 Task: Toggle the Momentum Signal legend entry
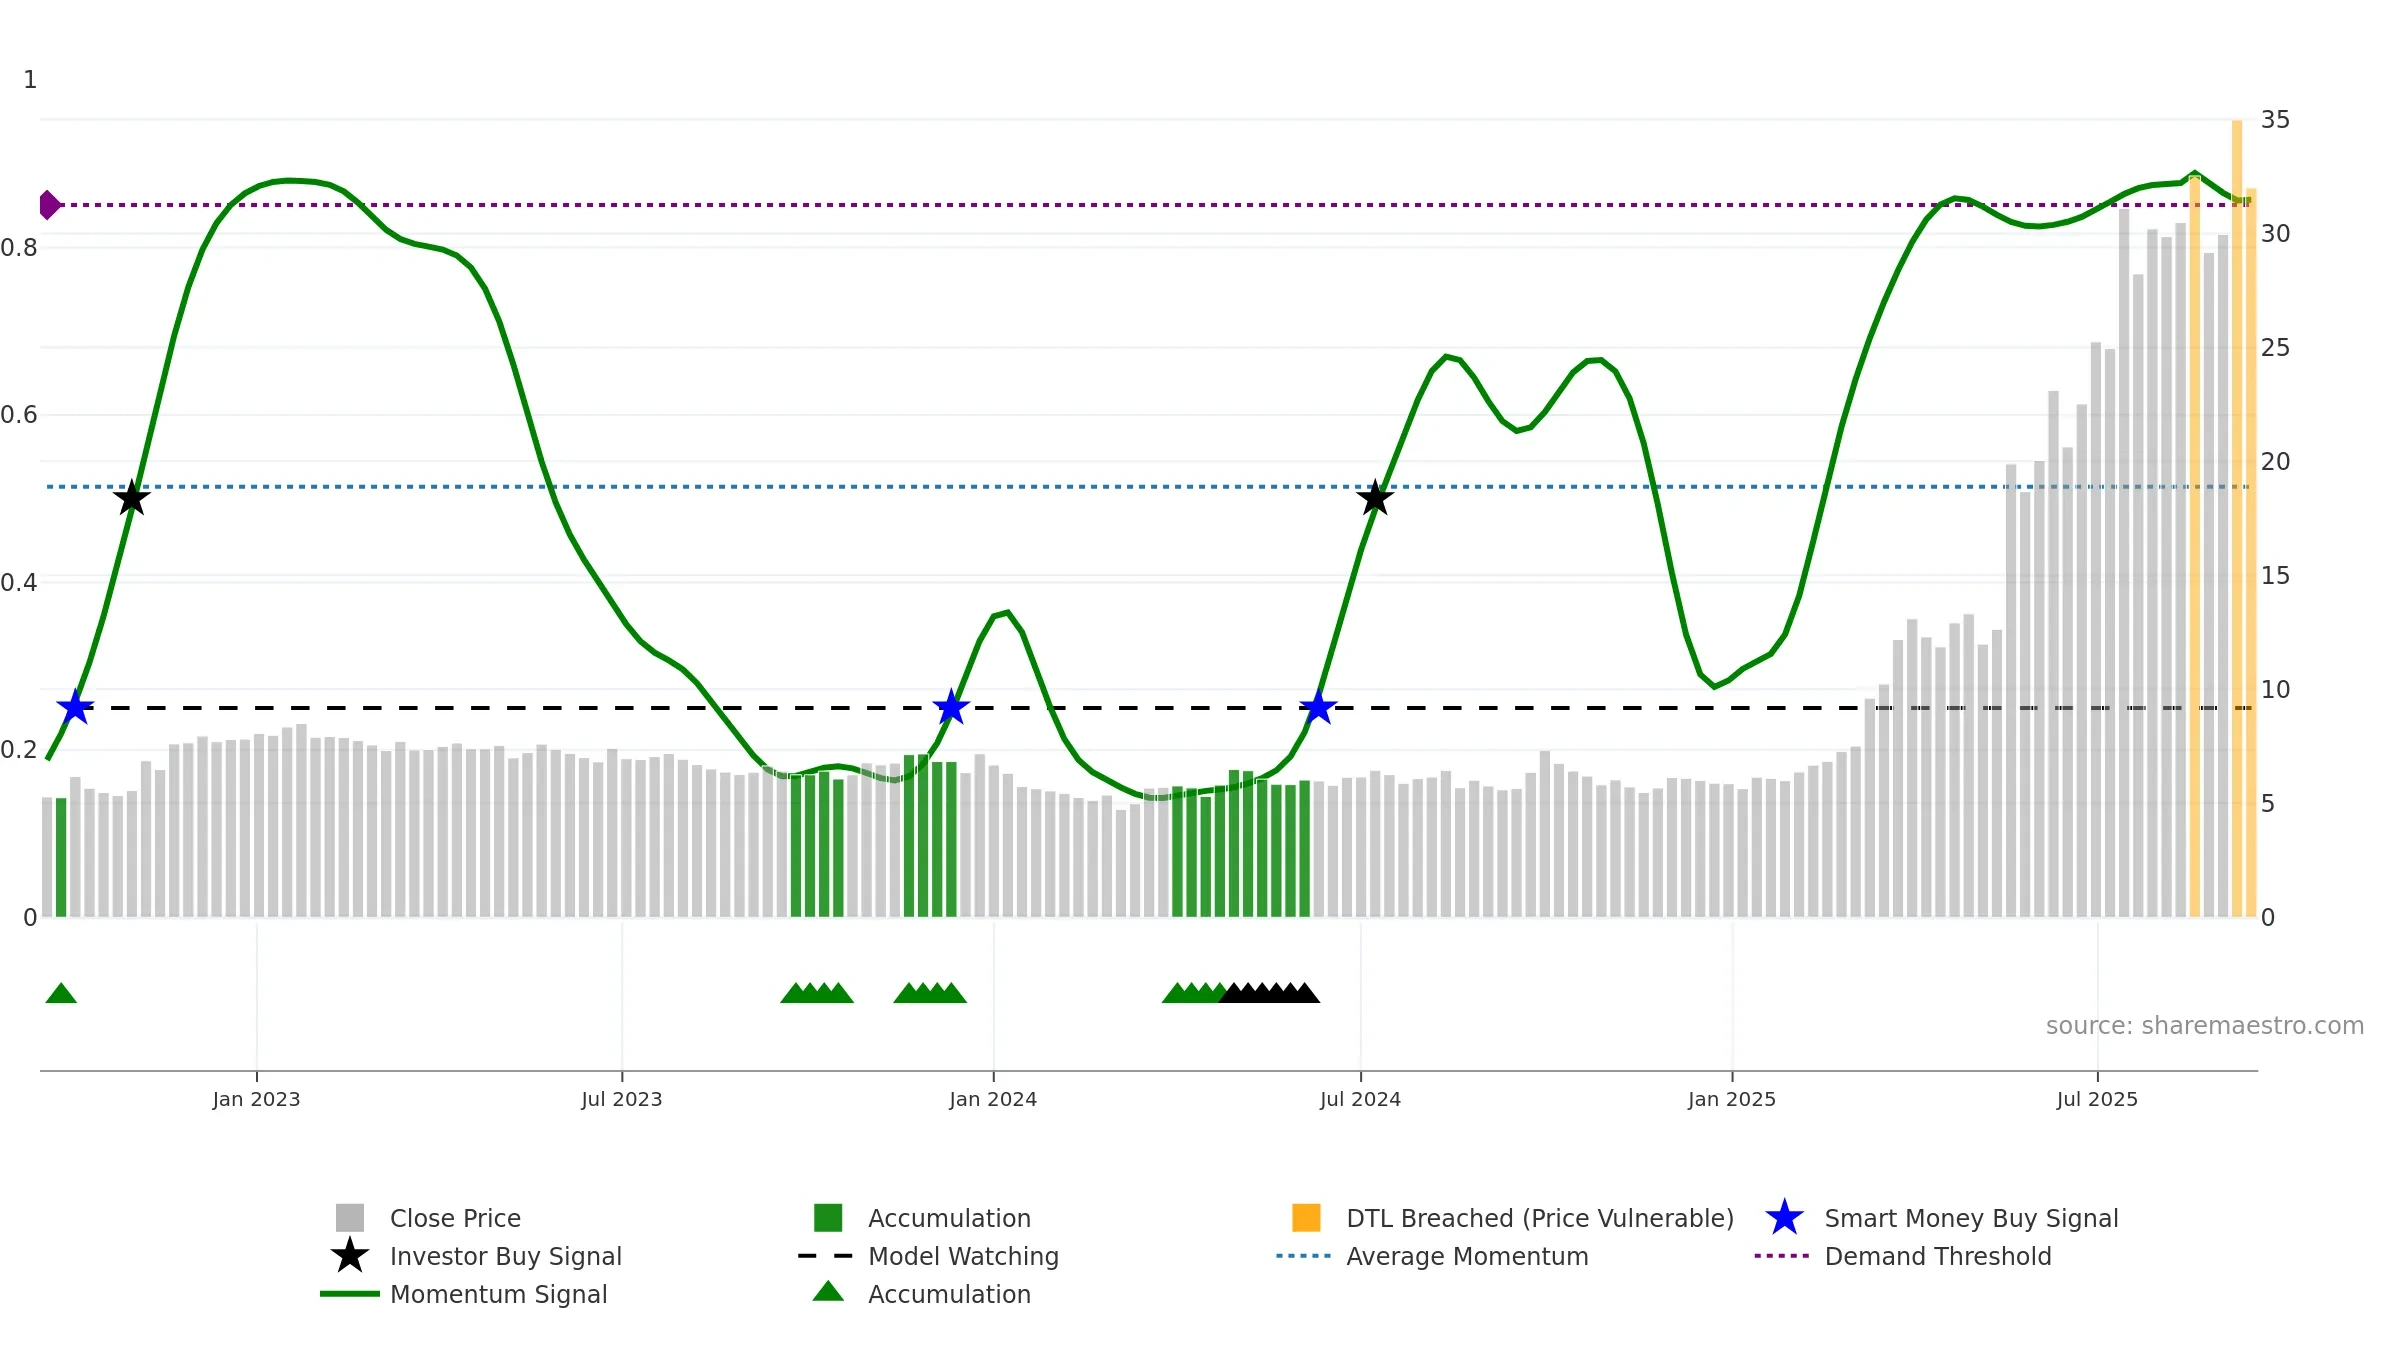click(464, 1294)
